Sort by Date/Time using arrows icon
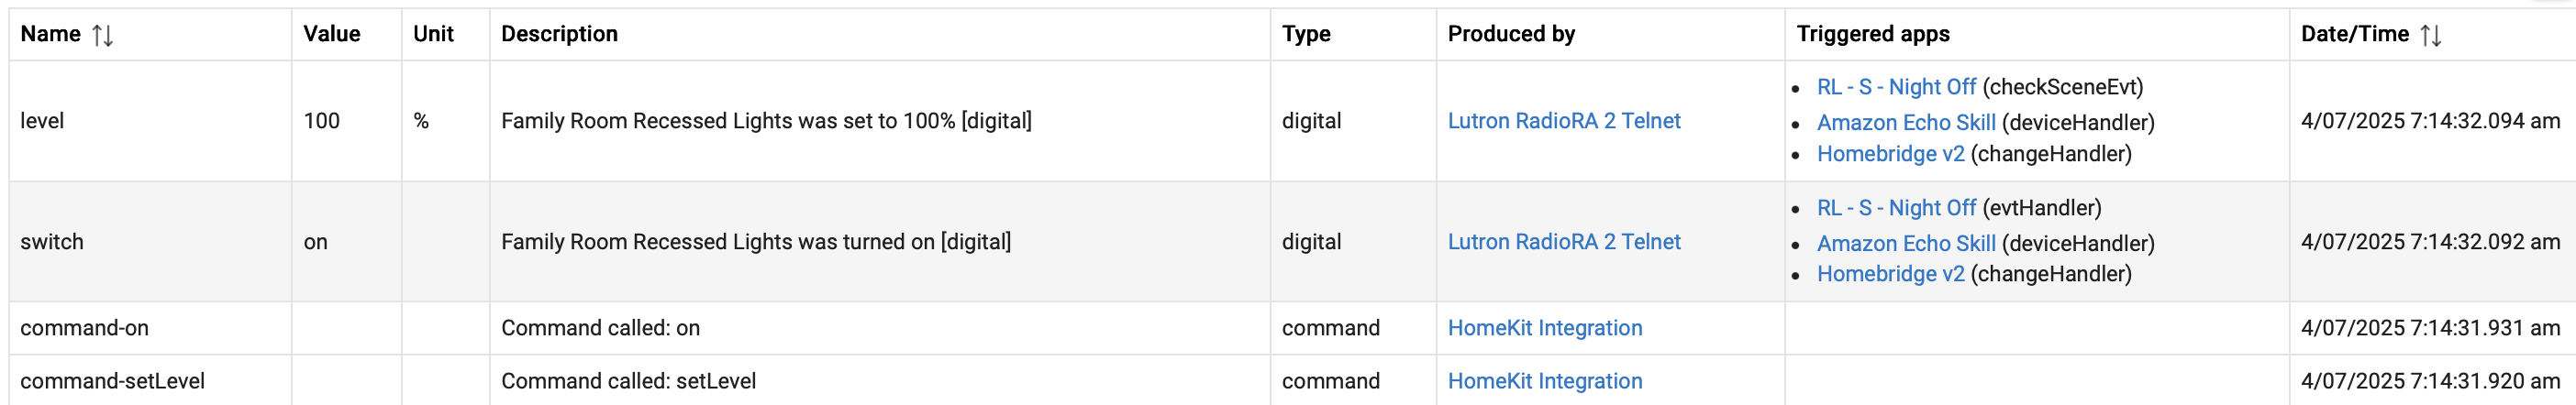The height and width of the screenshot is (405, 2576). coord(2431,35)
